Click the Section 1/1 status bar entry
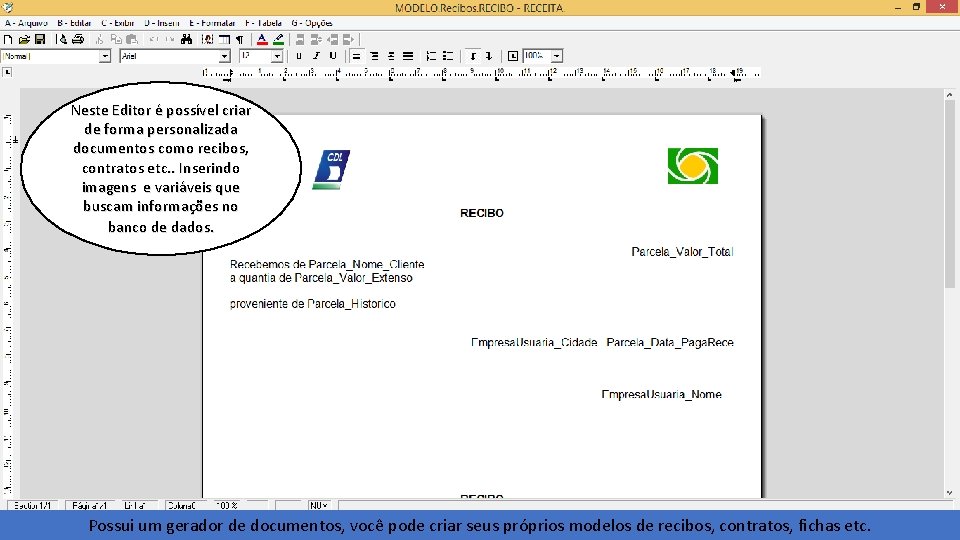Screen dimensions: 960x540 32,506
